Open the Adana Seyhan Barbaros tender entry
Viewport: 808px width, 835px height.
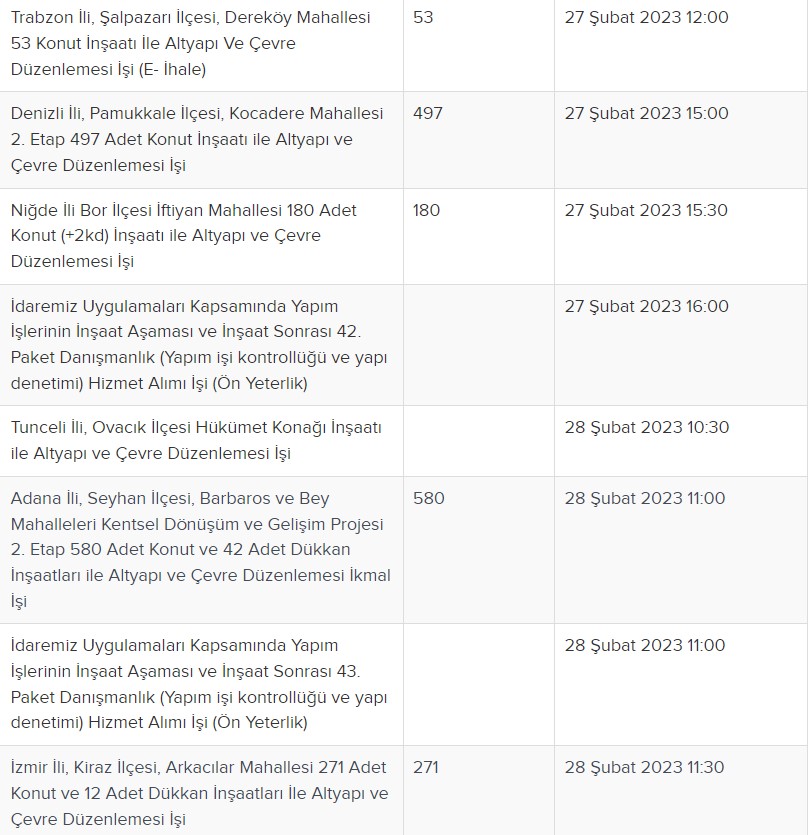pyautogui.click(x=200, y=549)
